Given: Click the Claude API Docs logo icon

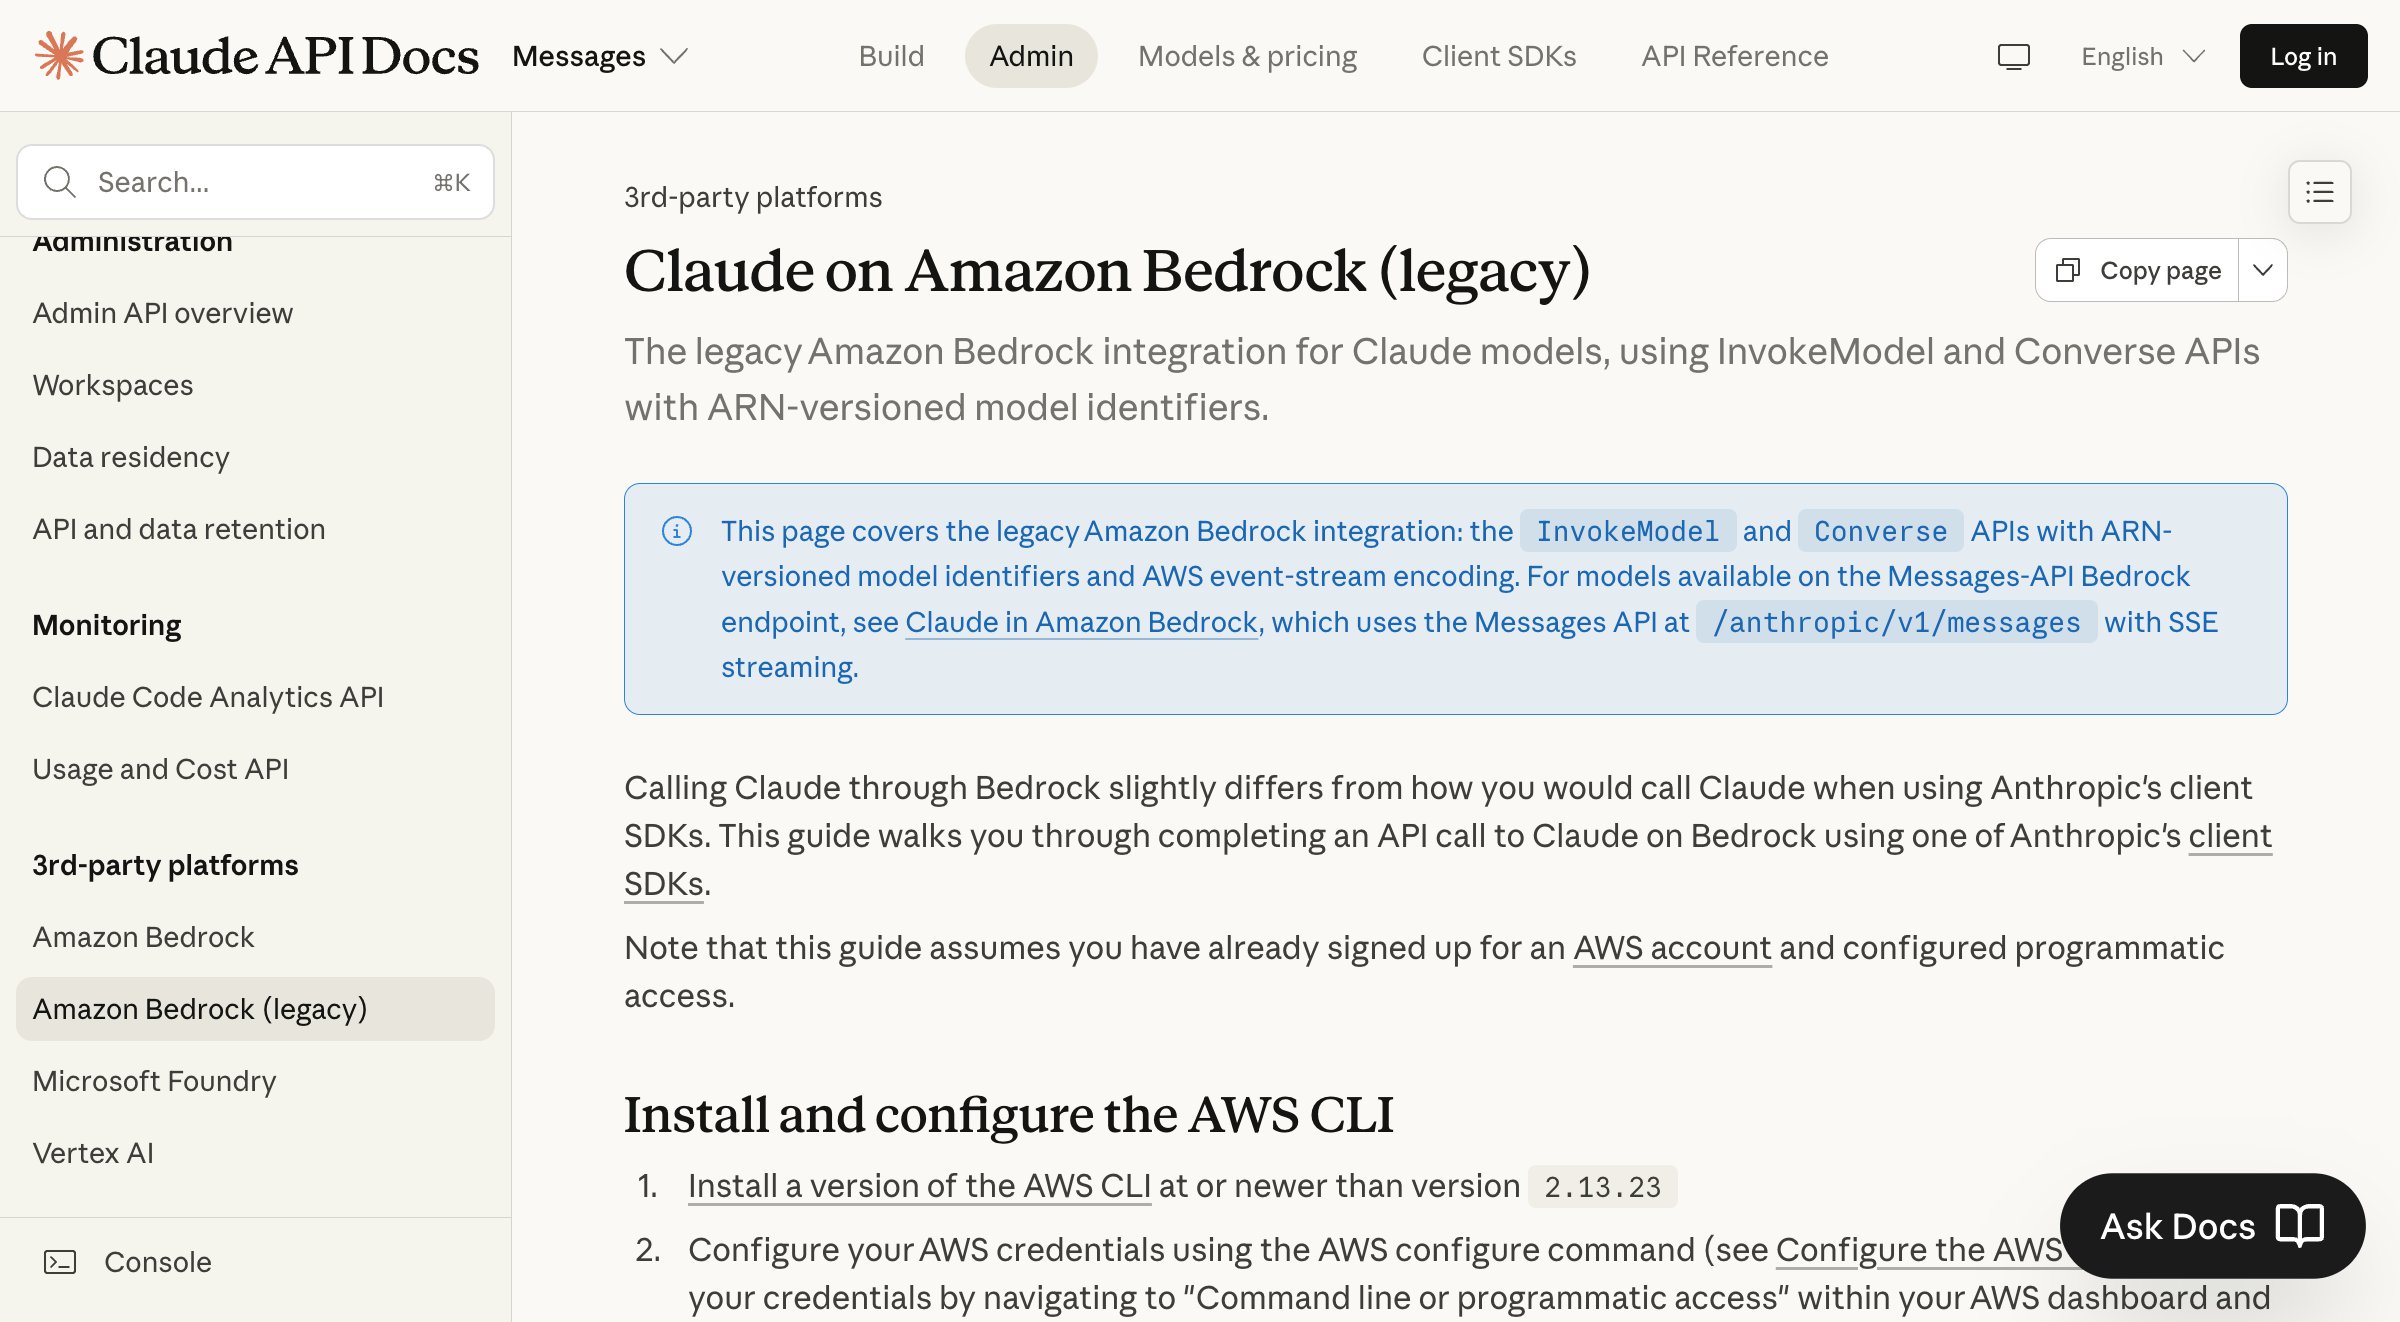Looking at the screenshot, I should pos(57,55).
